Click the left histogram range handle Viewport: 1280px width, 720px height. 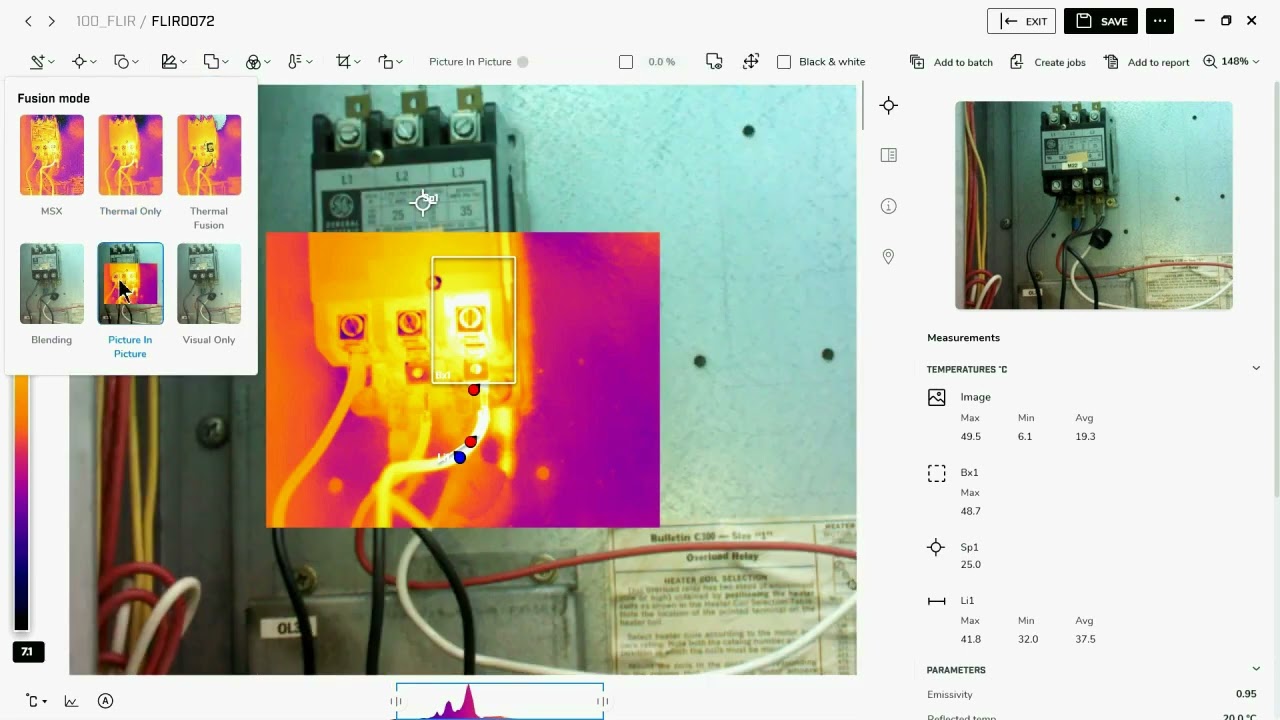(x=396, y=702)
